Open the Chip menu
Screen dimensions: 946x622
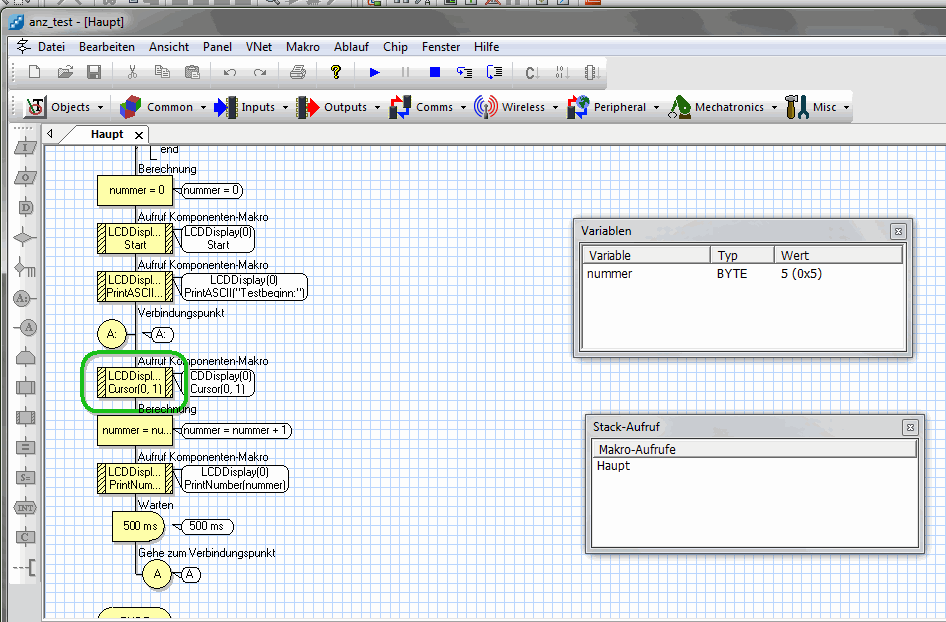pyautogui.click(x=395, y=46)
